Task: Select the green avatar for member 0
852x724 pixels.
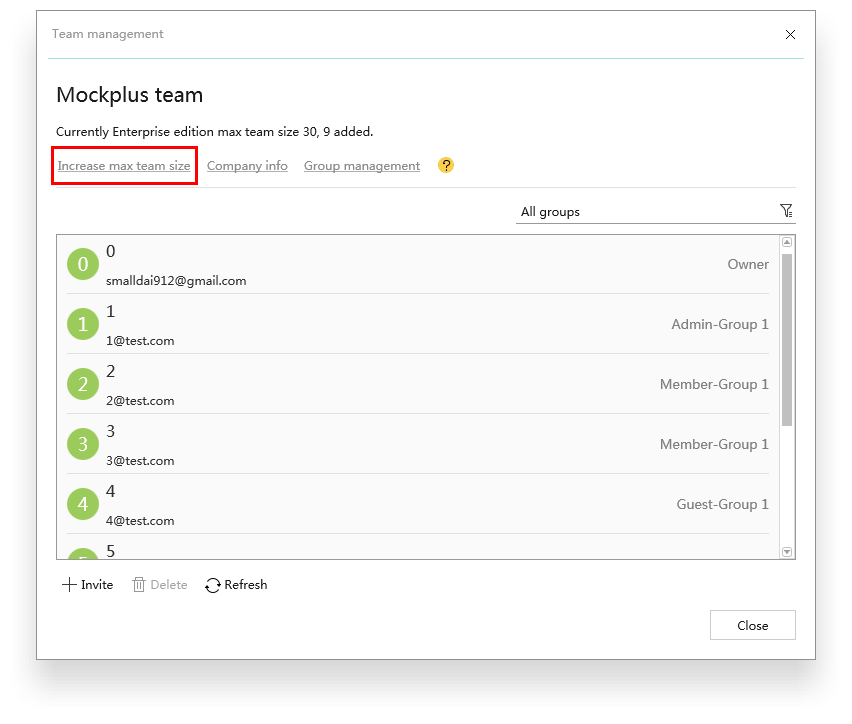Action: coord(83,264)
